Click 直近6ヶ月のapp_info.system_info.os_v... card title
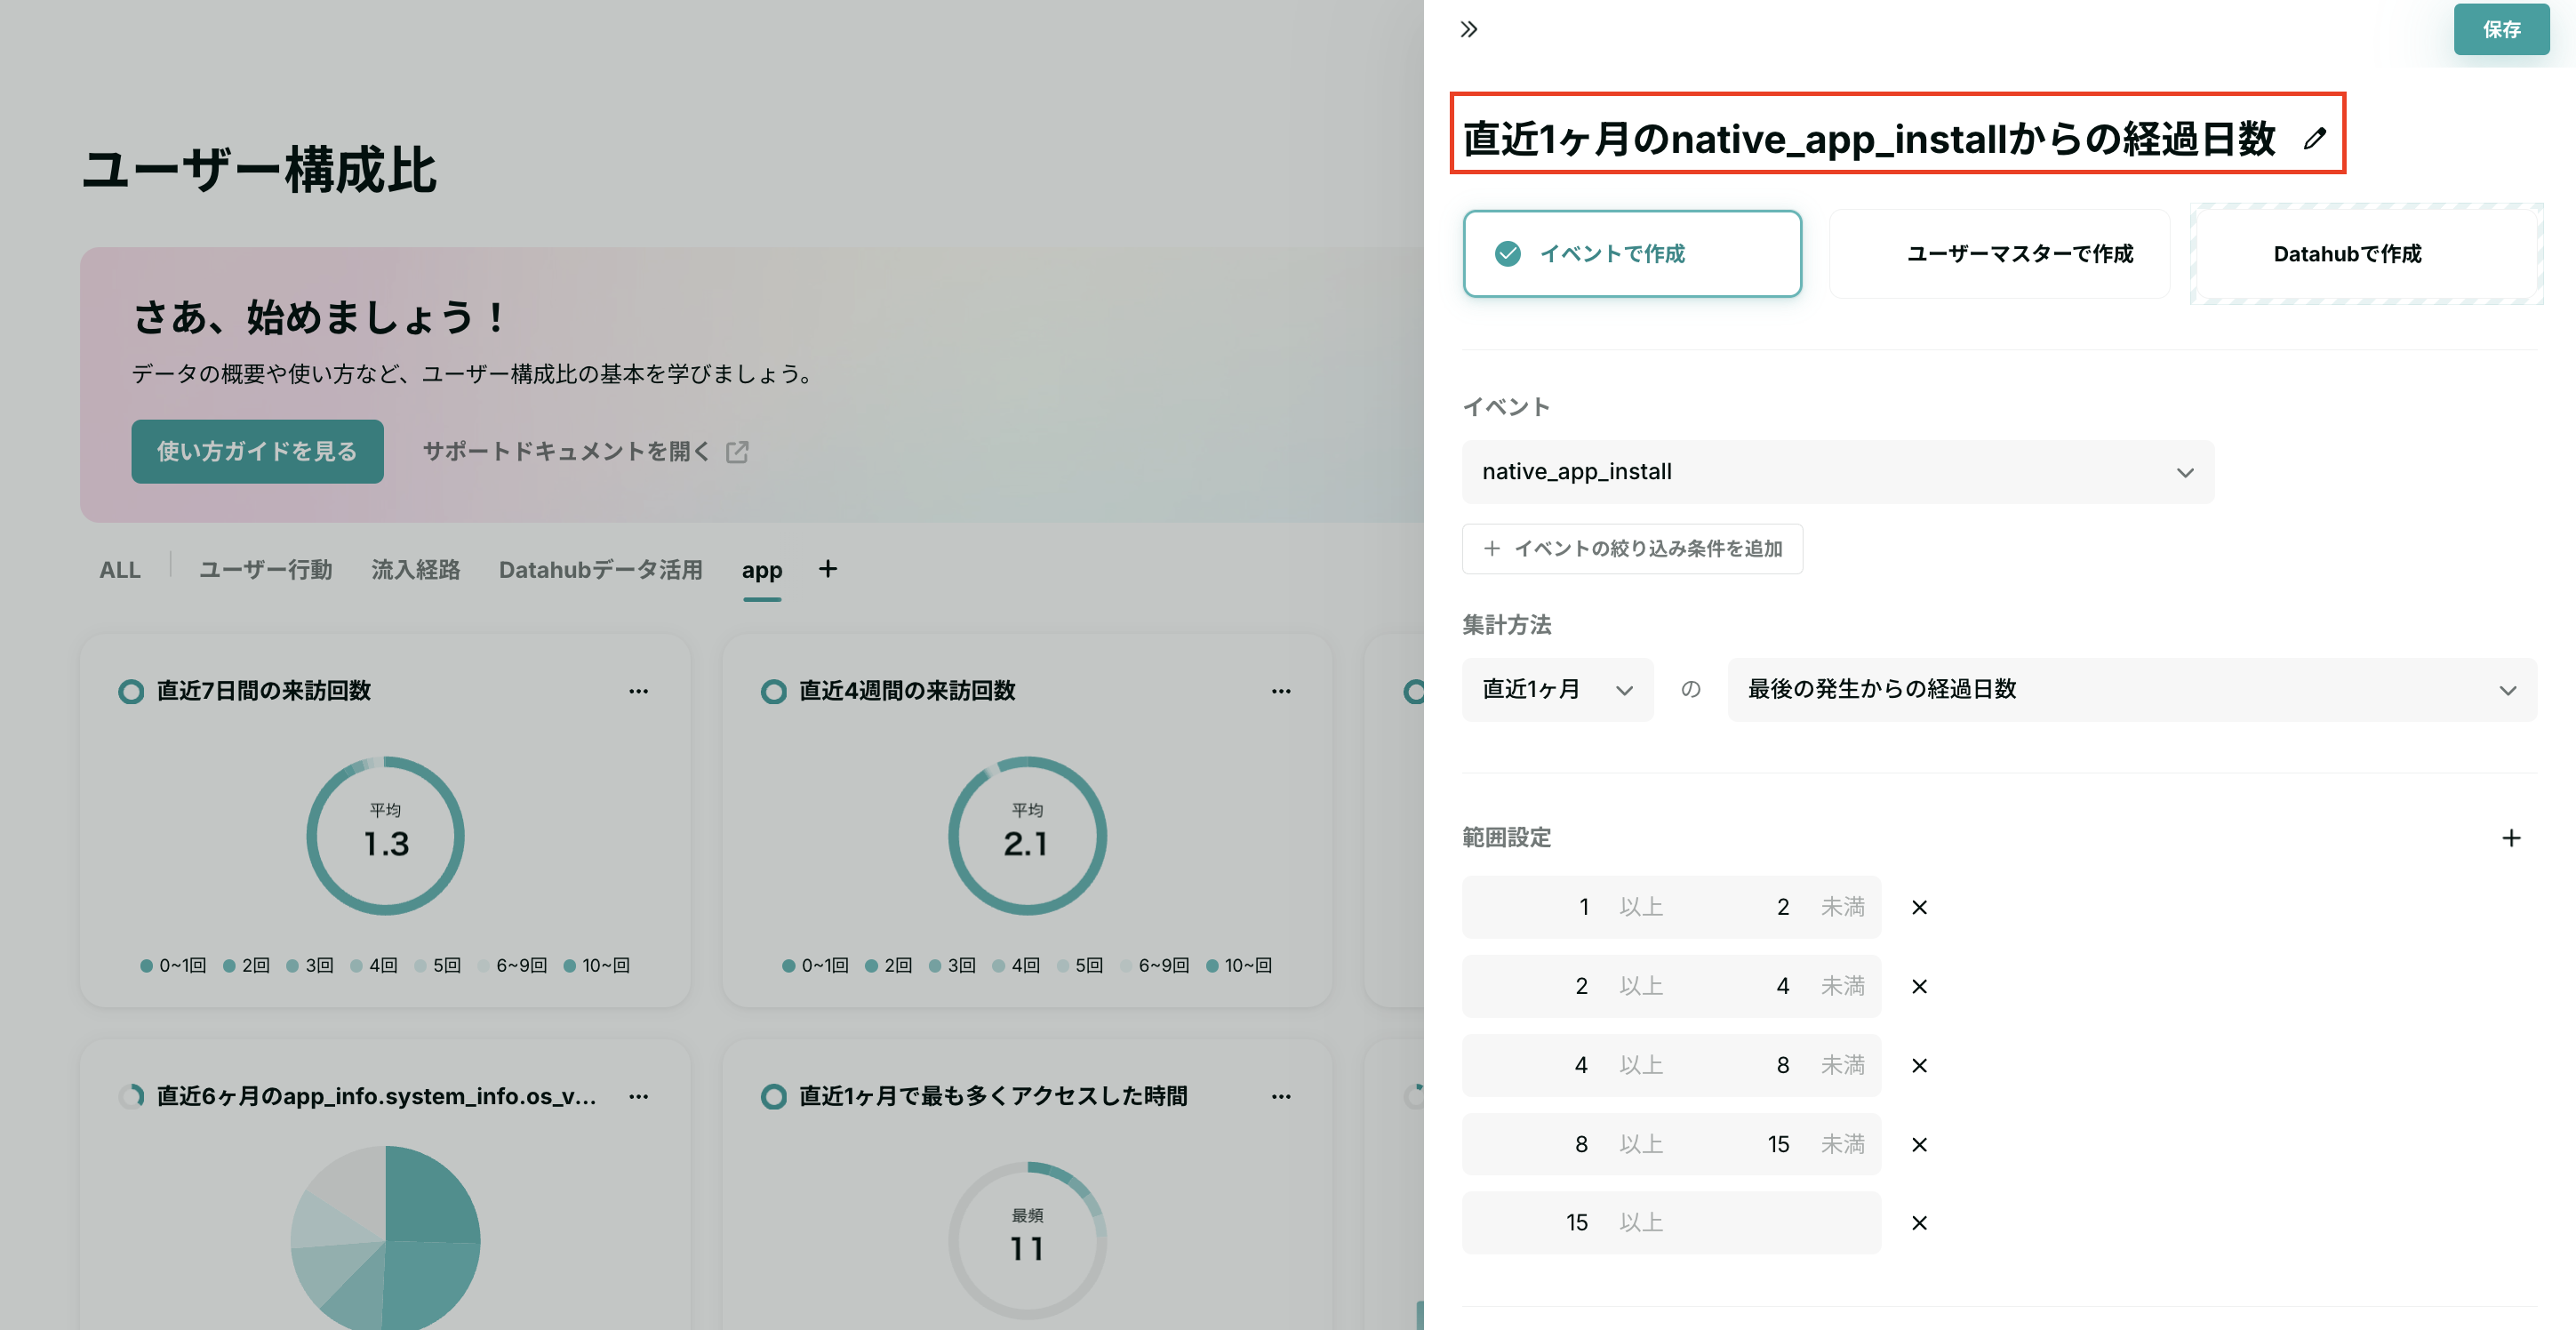Viewport: 2576px width, 1330px height. click(376, 1096)
